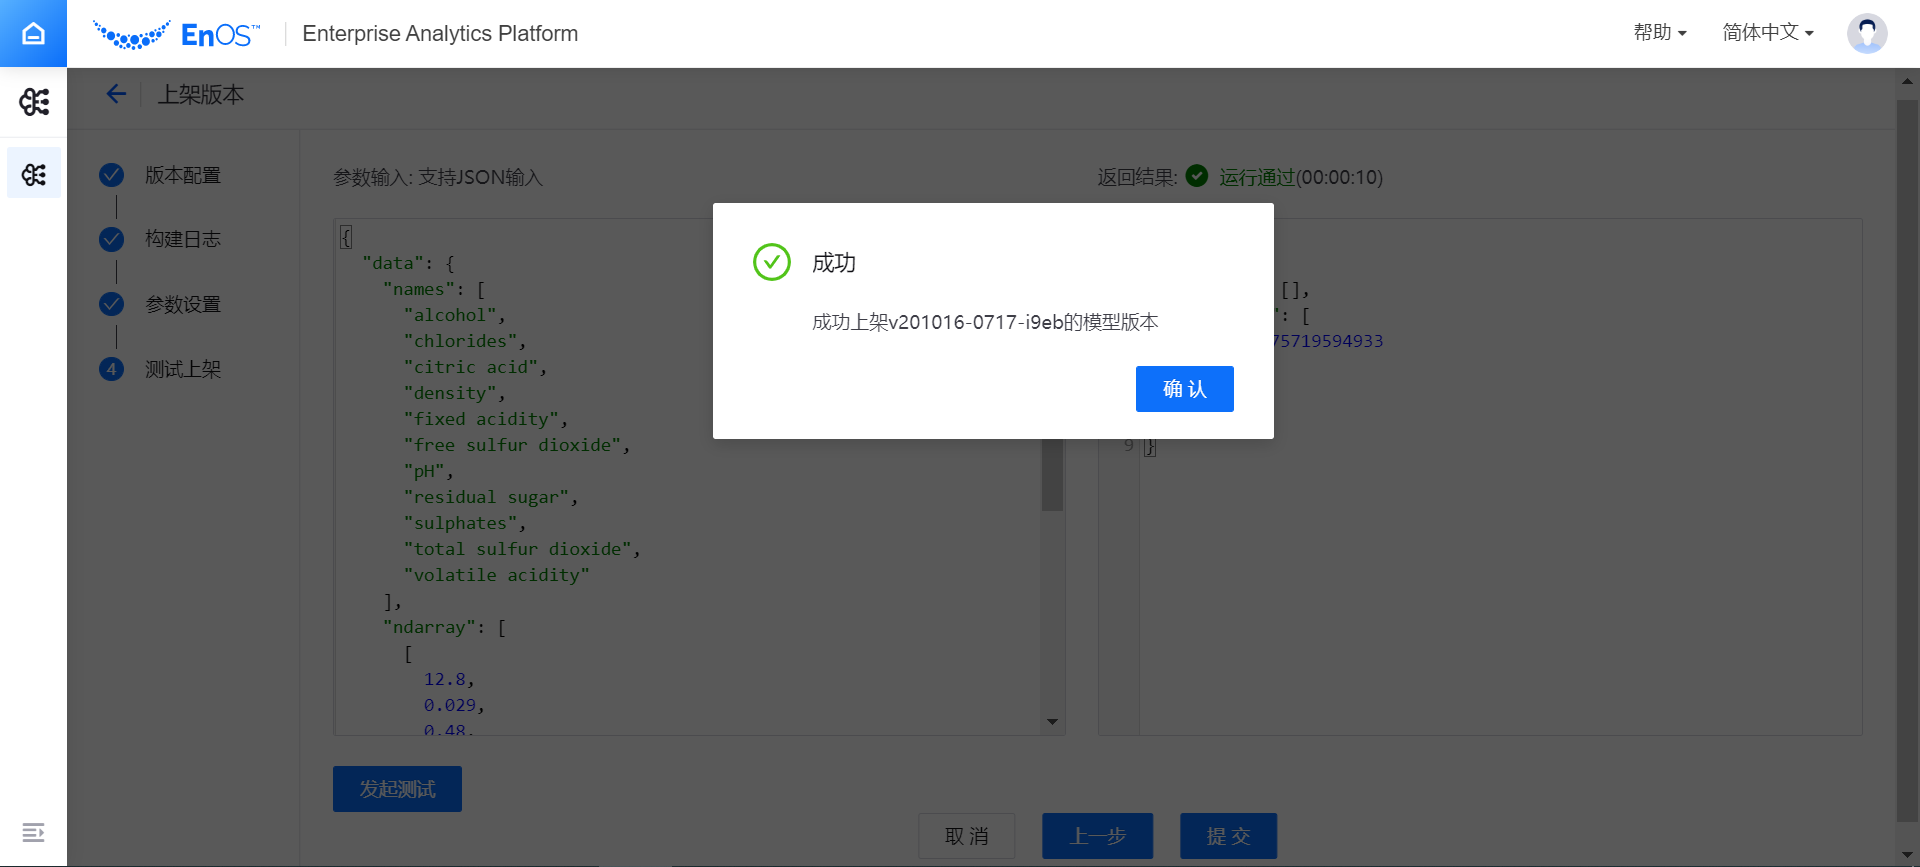
Task: Click the "total sulfur dioxide" line
Action: coord(522,549)
